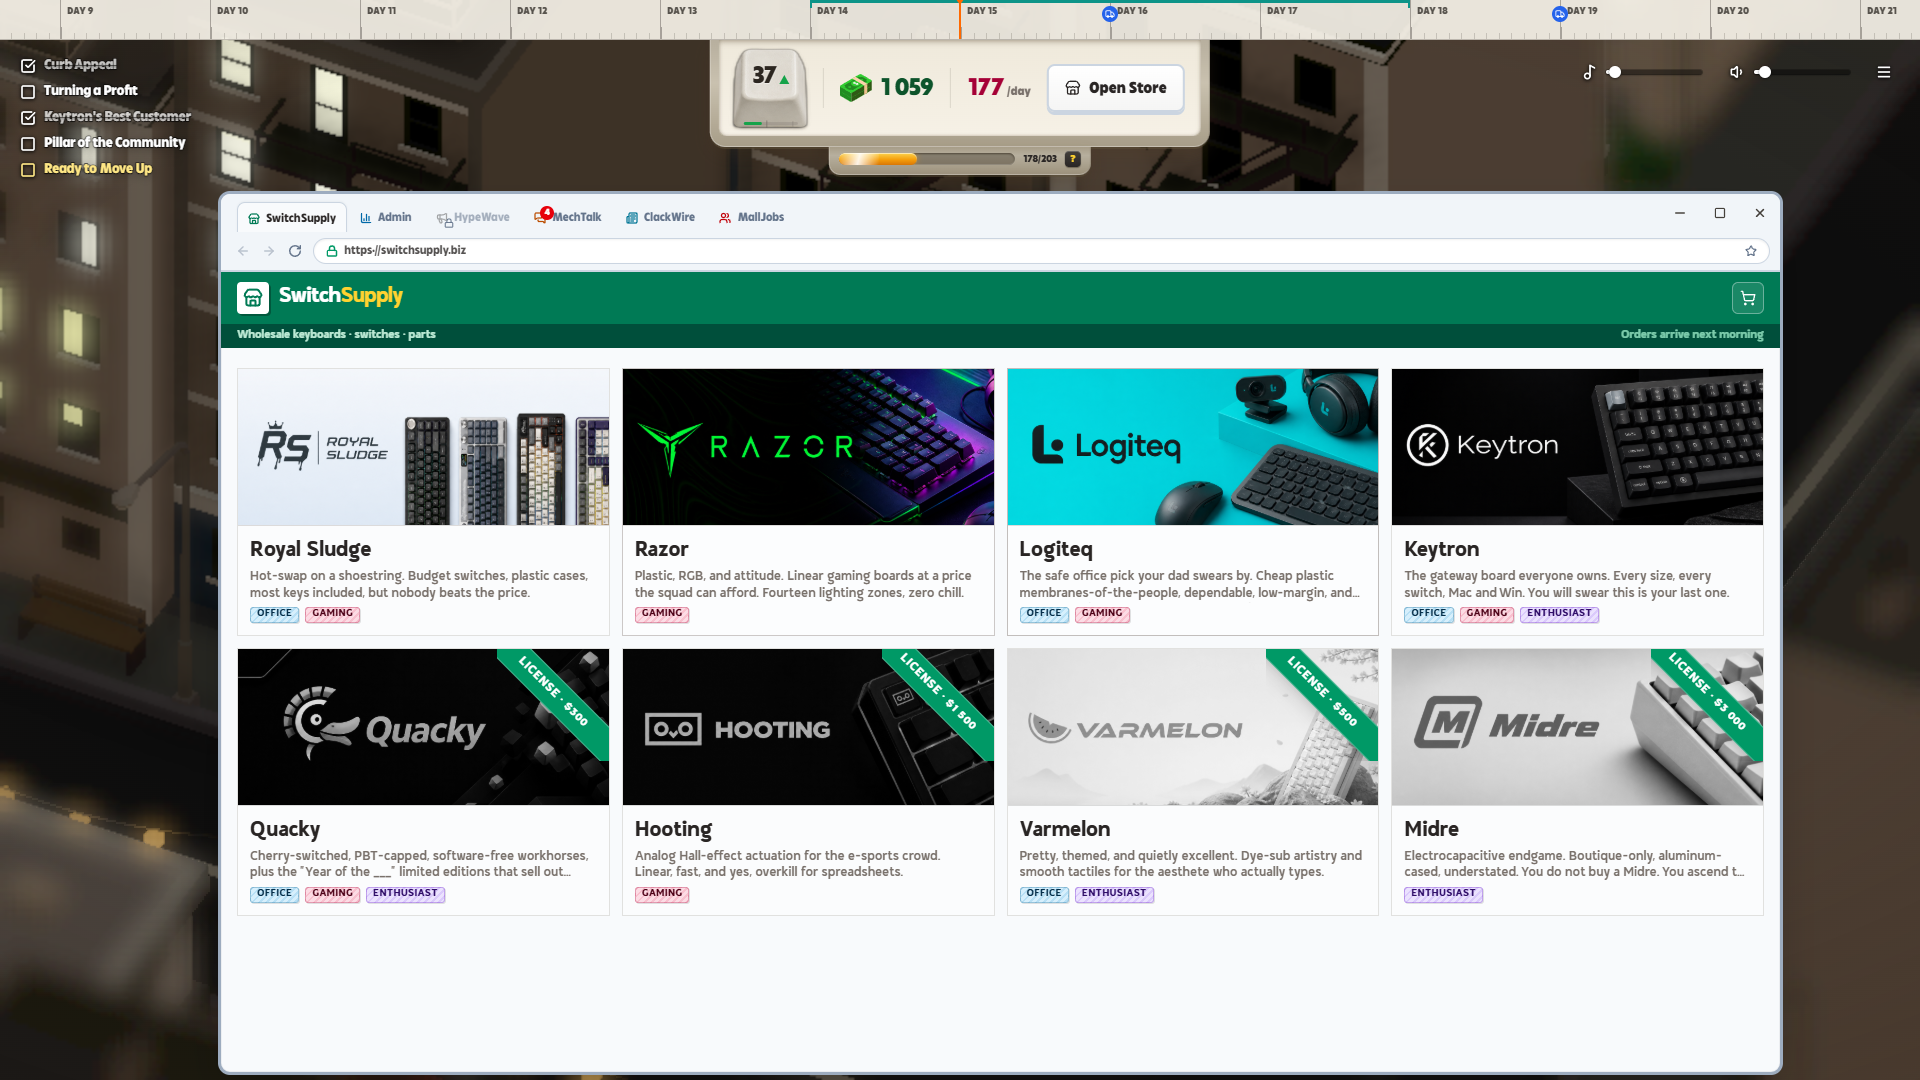This screenshot has width=1920, height=1080.
Task: Click the Hooting banner image
Action: click(x=808, y=727)
